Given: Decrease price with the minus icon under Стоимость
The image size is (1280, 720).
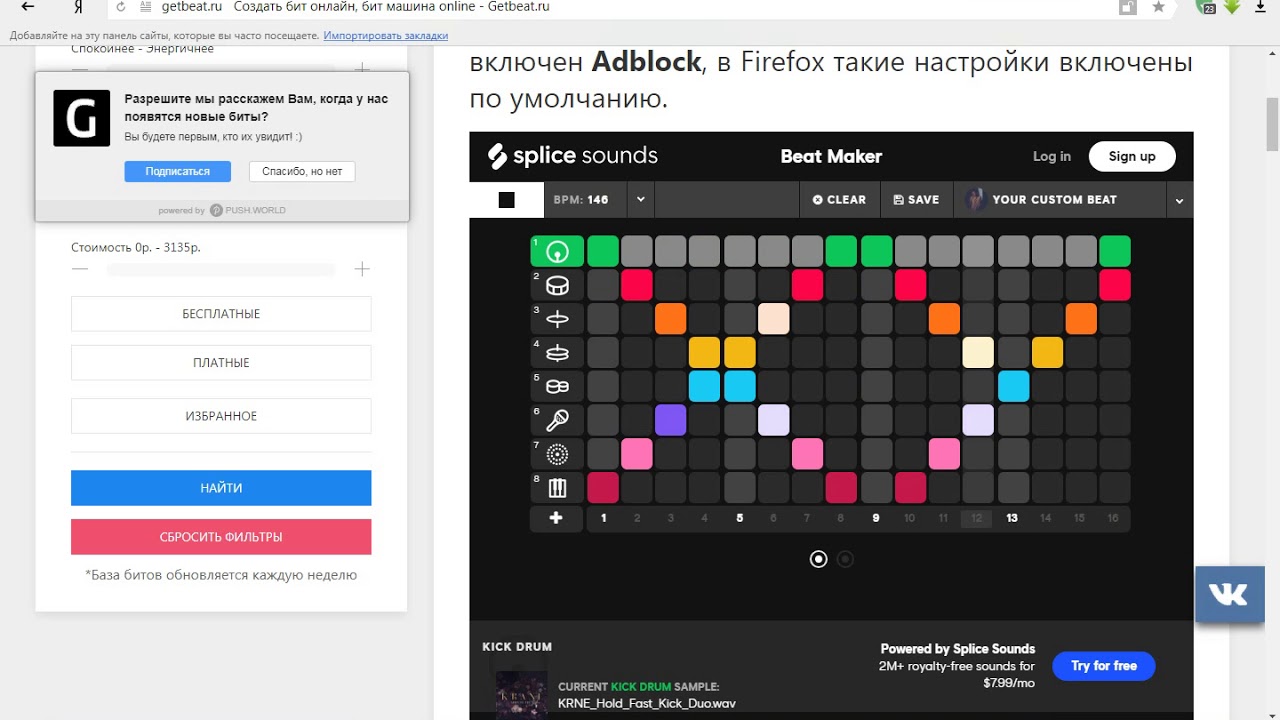Looking at the screenshot, I should click(80, 269).
